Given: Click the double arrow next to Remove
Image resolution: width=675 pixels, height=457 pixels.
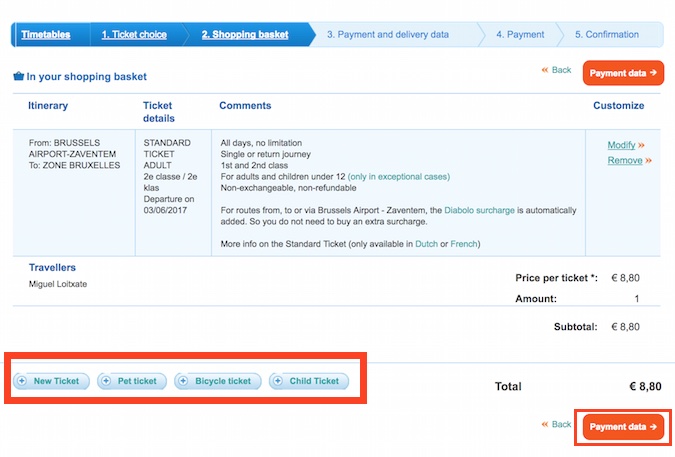Looking at the screenshot, I should pos(648,161).
